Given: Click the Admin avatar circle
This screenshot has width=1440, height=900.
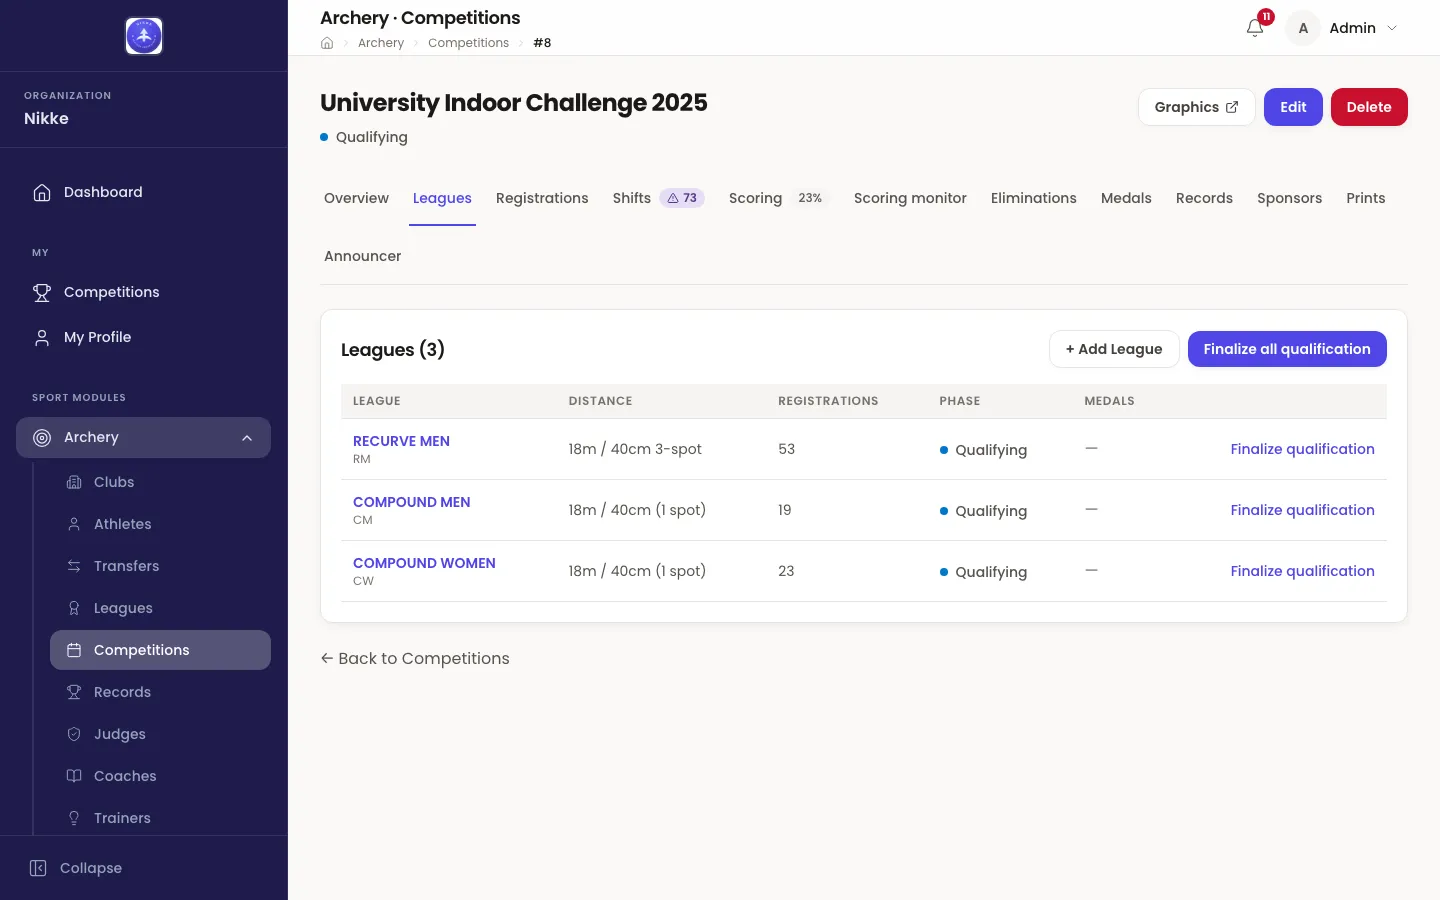Looking at the screenshot, I should [x=1303, y=28].
